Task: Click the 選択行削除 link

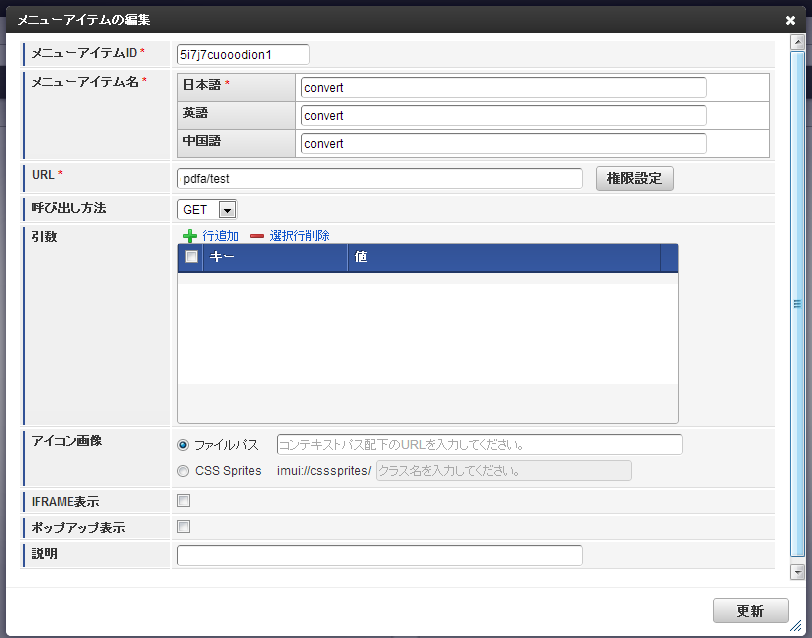Action: coord(299,236)
